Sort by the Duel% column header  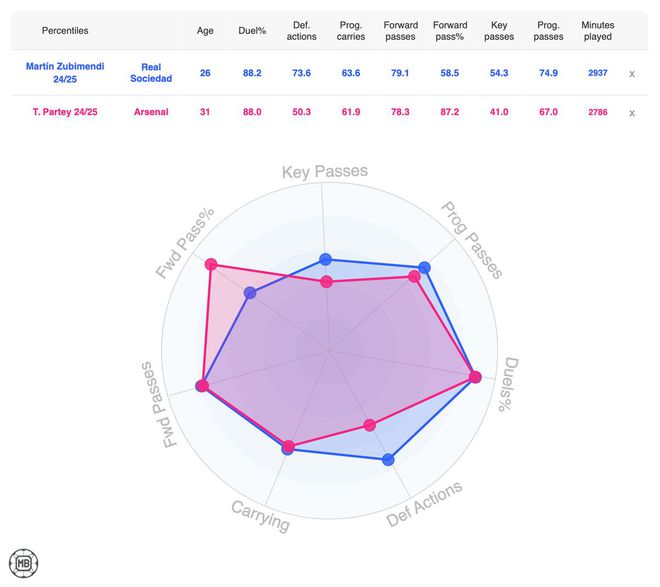coord(251,30)
